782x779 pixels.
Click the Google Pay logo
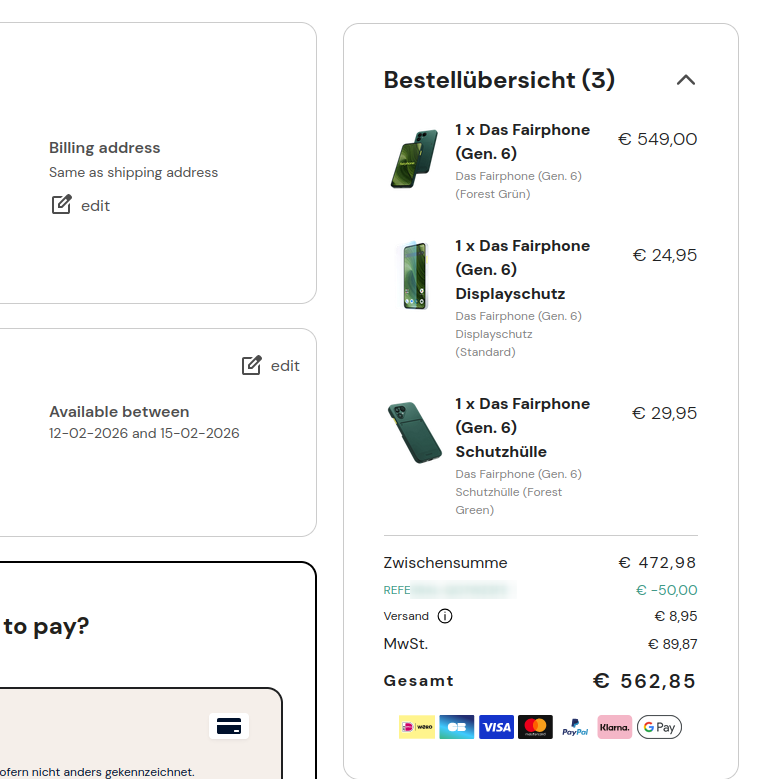click(659, 727)
